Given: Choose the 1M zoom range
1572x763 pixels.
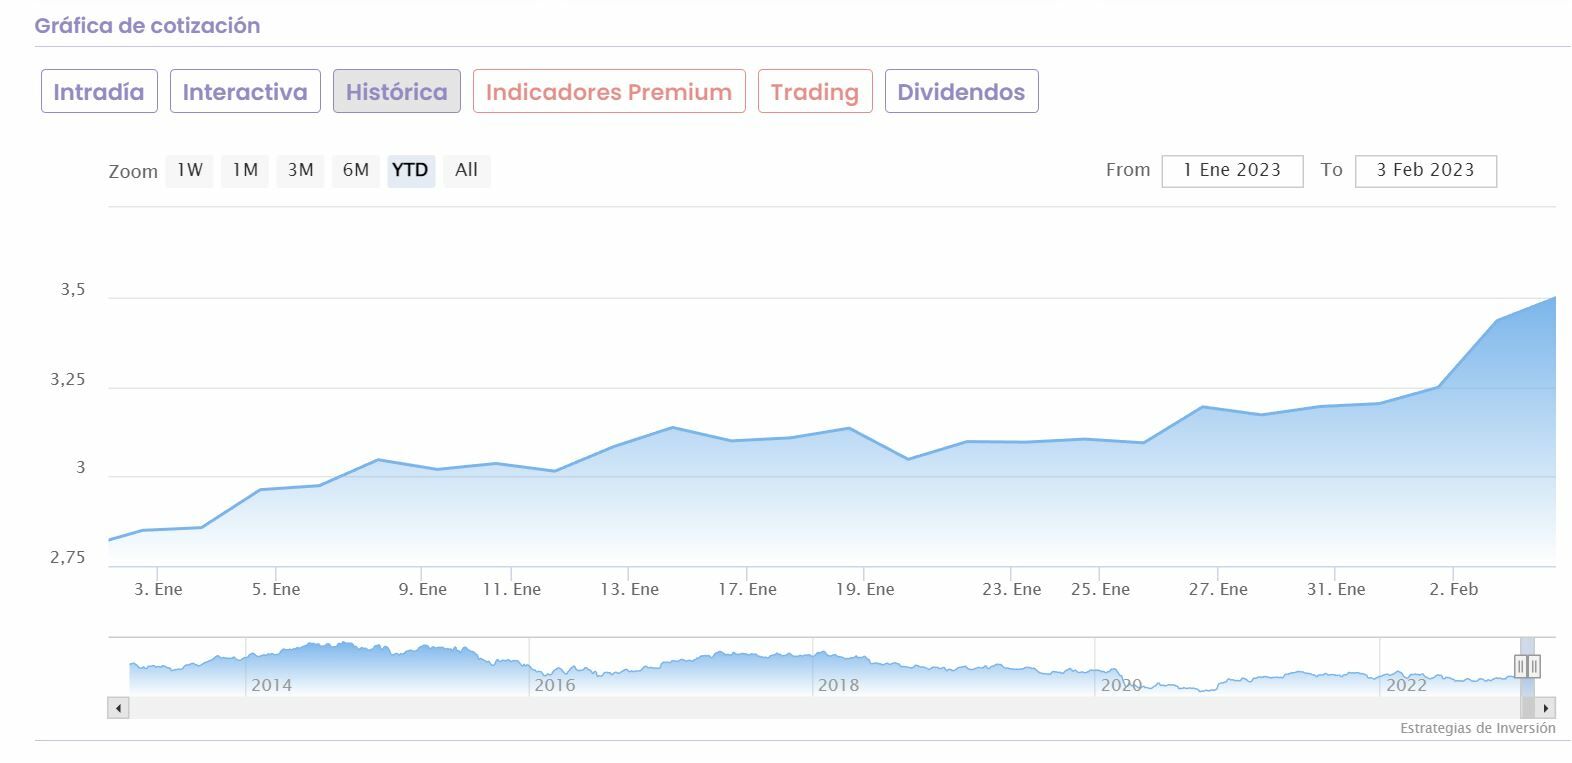Looking at the screenshot, I should point(245,170).
